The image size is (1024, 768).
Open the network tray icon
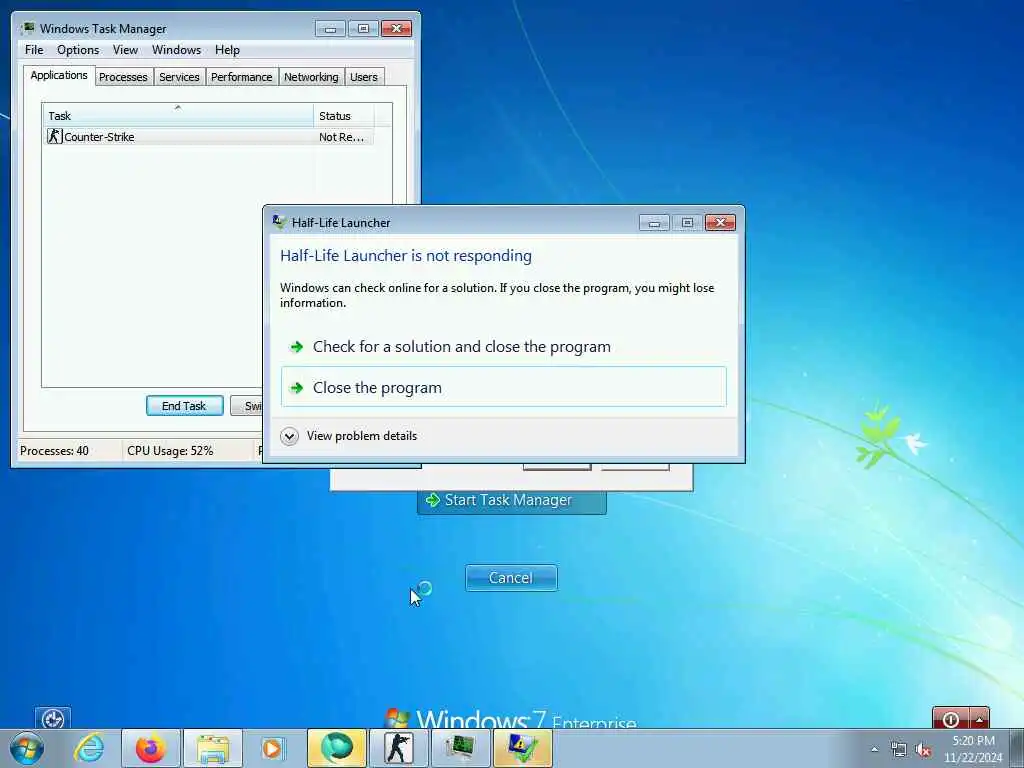point(899,749)
